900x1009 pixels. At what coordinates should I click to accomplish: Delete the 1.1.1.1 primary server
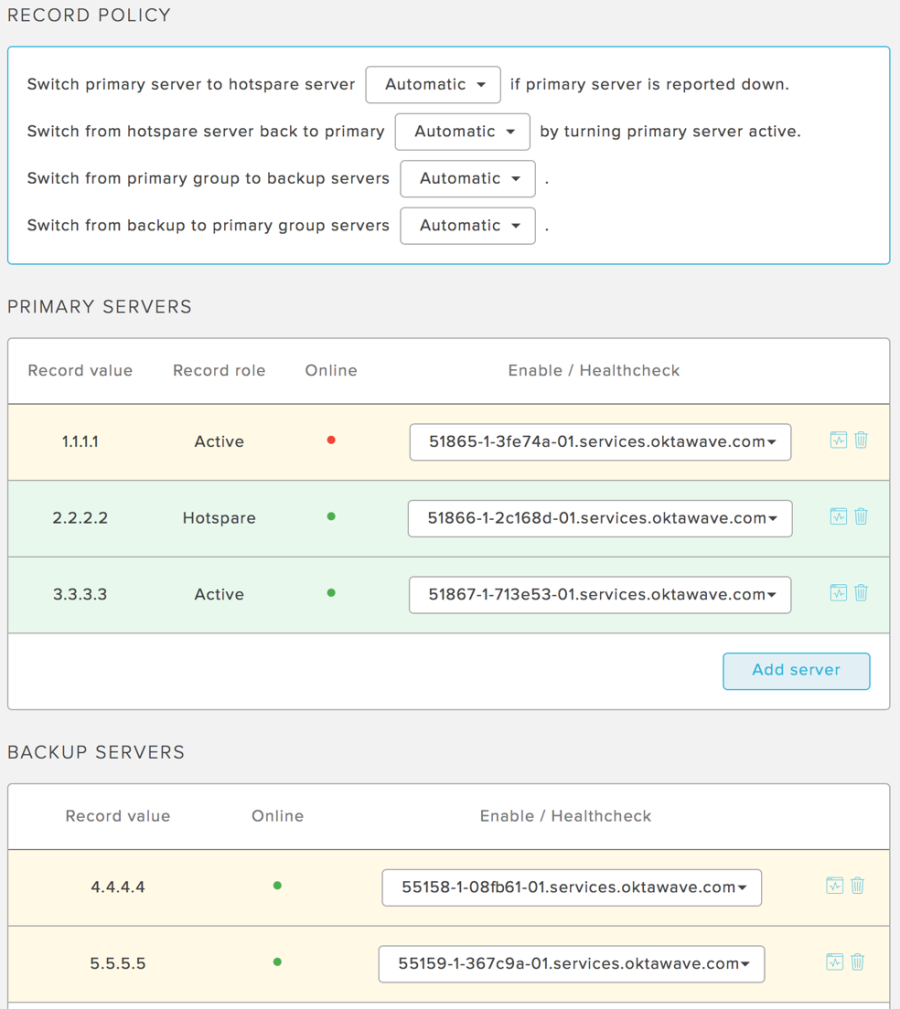(x=861, y=440)
